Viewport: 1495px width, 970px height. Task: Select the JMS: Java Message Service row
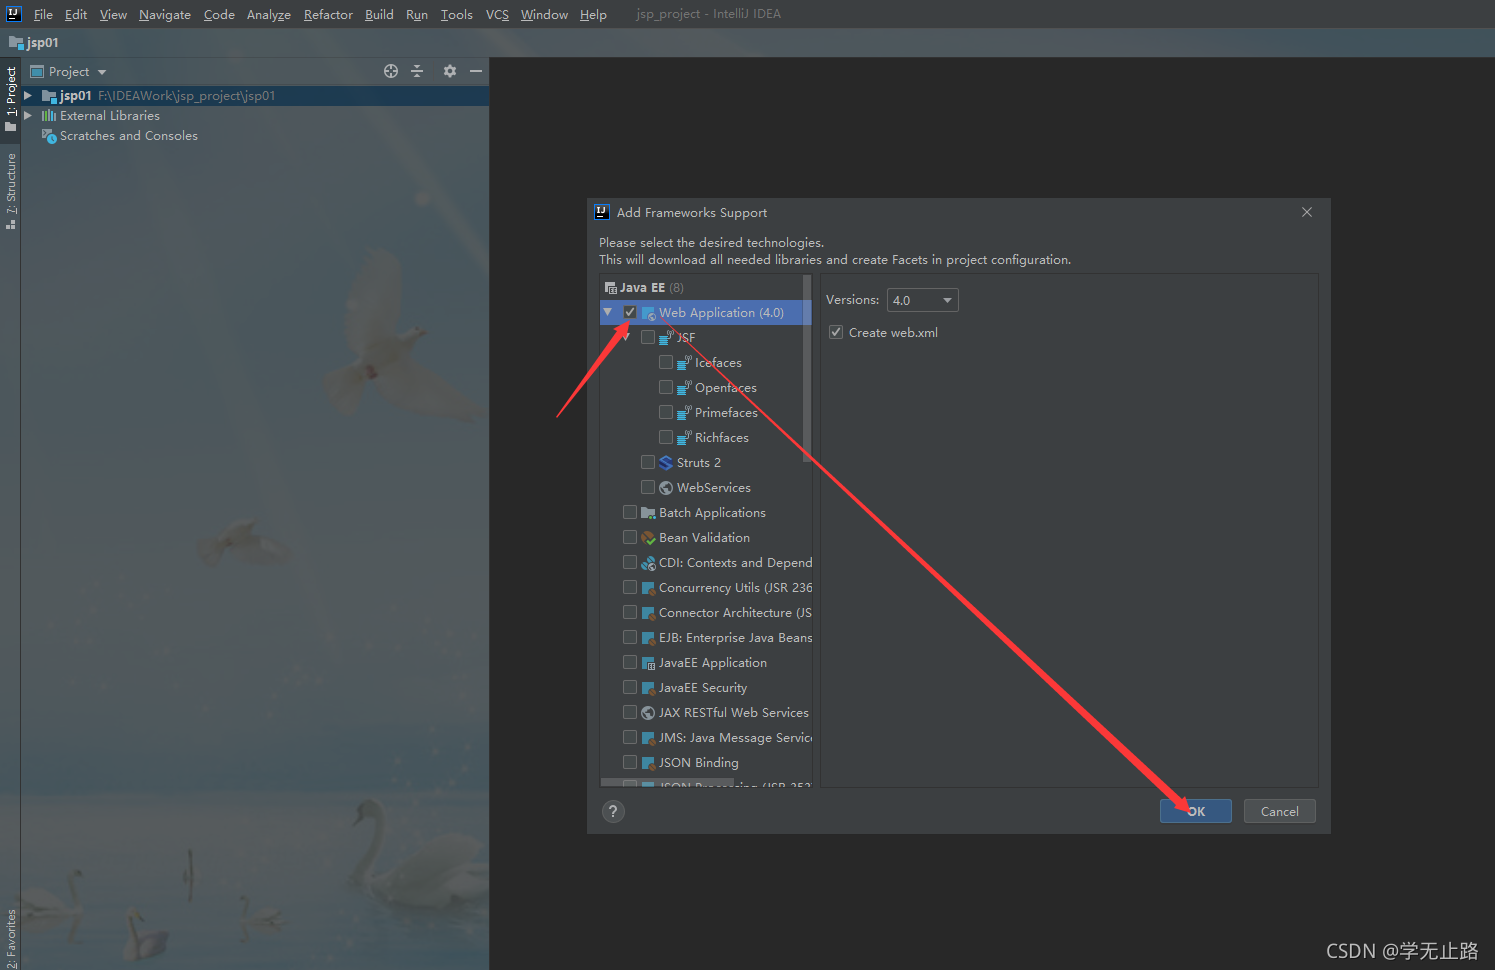coord(706,738)
